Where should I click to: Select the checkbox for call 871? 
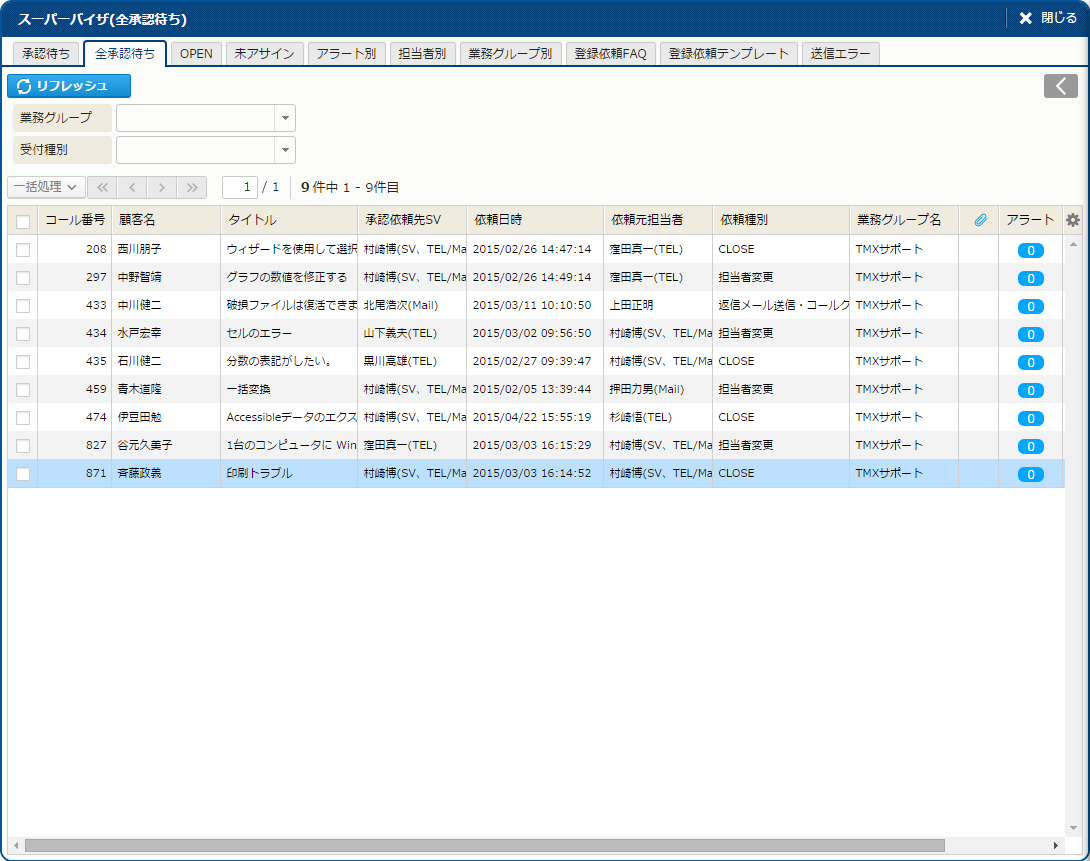[23, 473]
